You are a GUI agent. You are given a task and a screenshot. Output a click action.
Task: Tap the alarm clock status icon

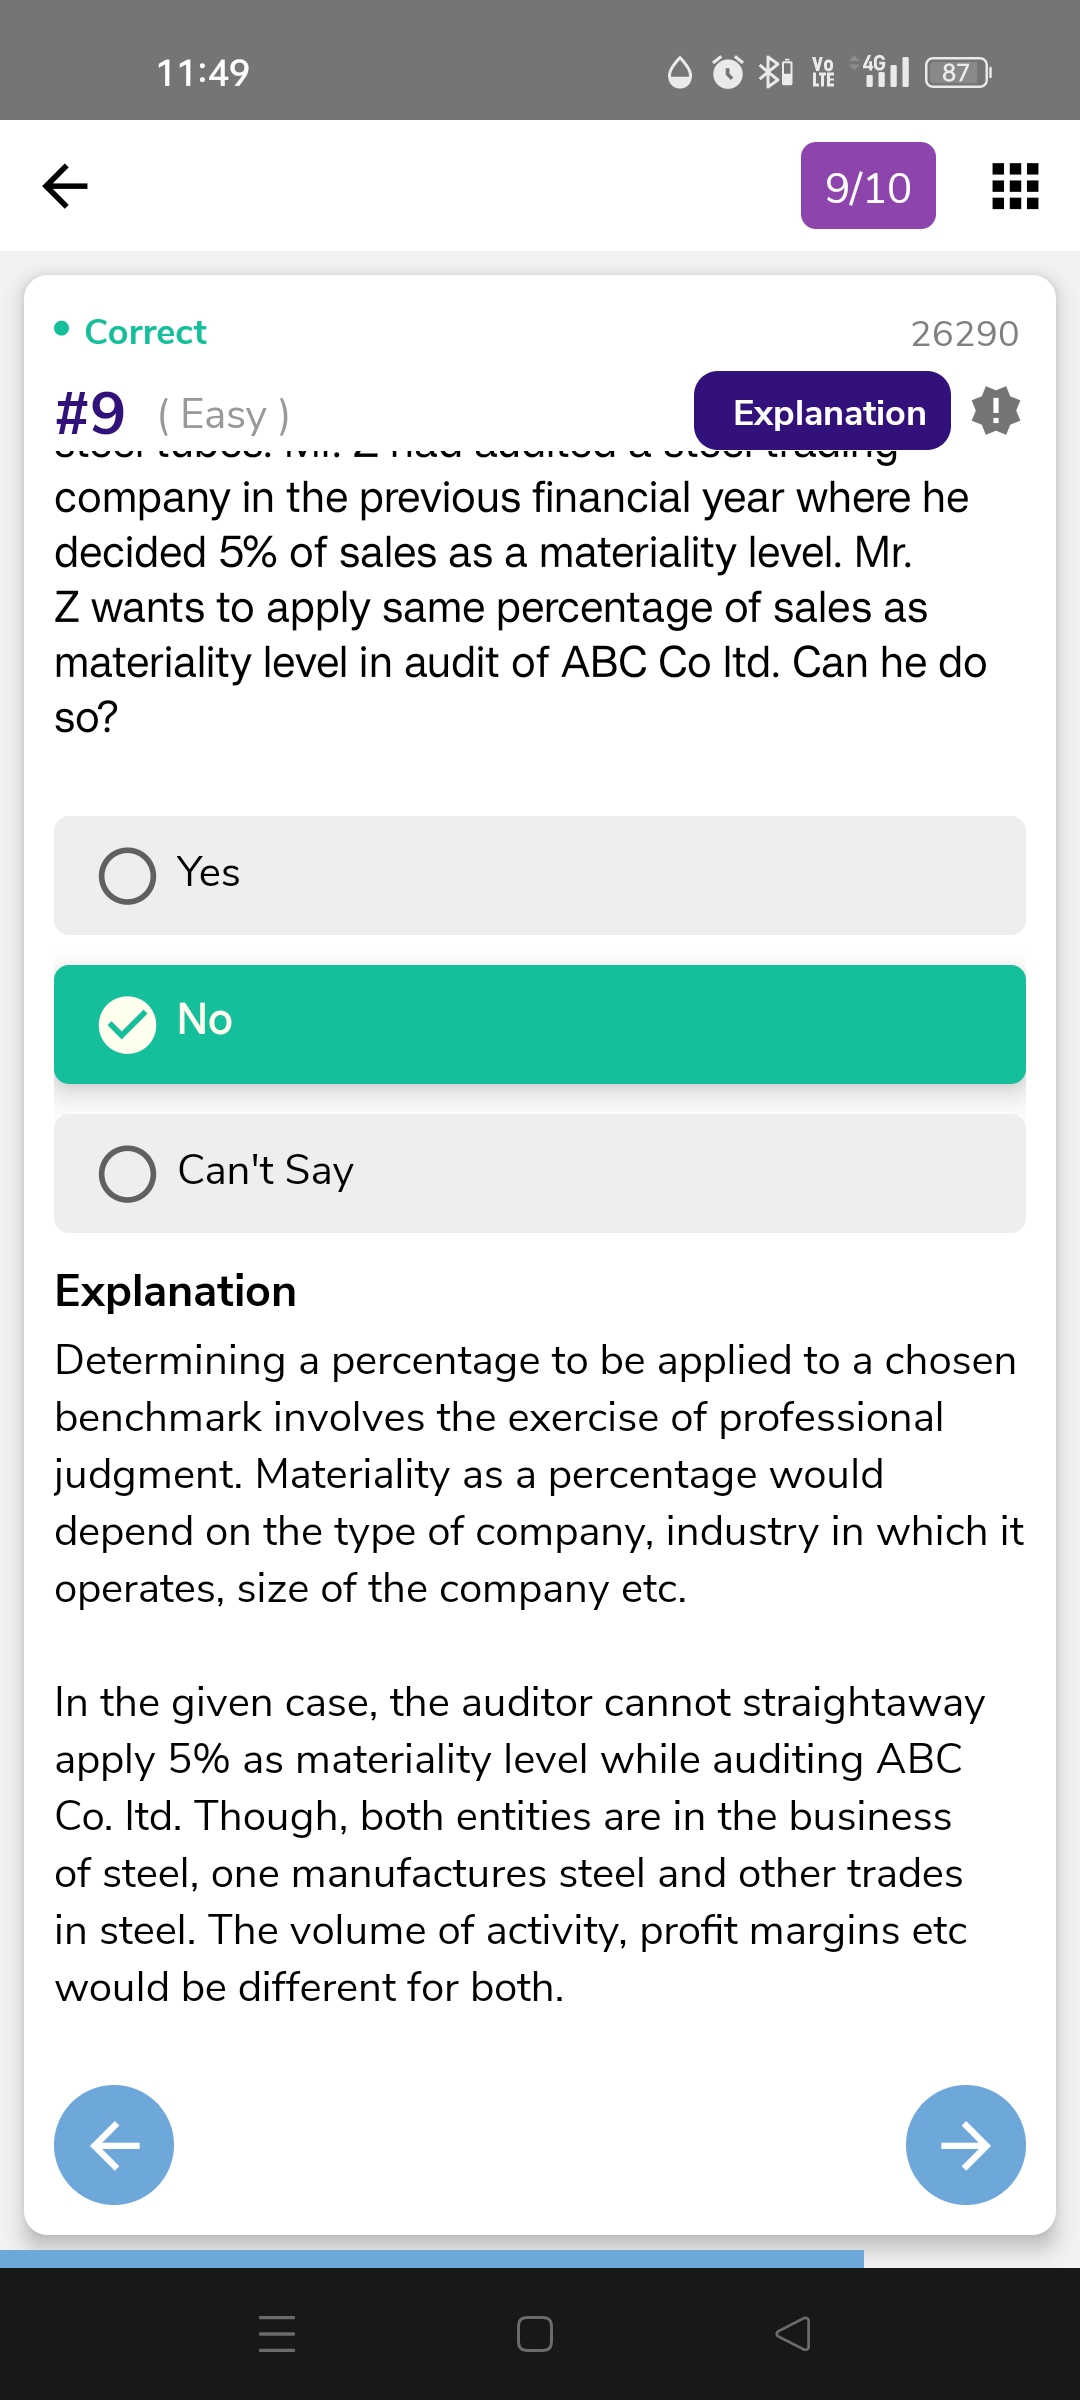[727, 72]
